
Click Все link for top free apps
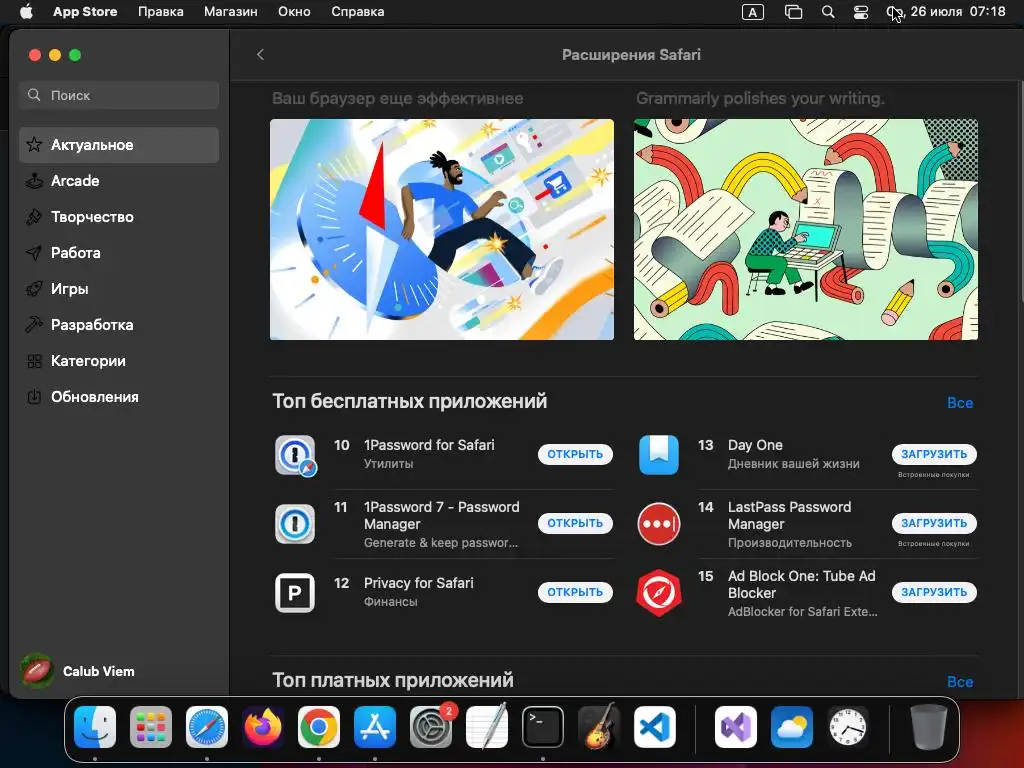click(x=960, y=403)
